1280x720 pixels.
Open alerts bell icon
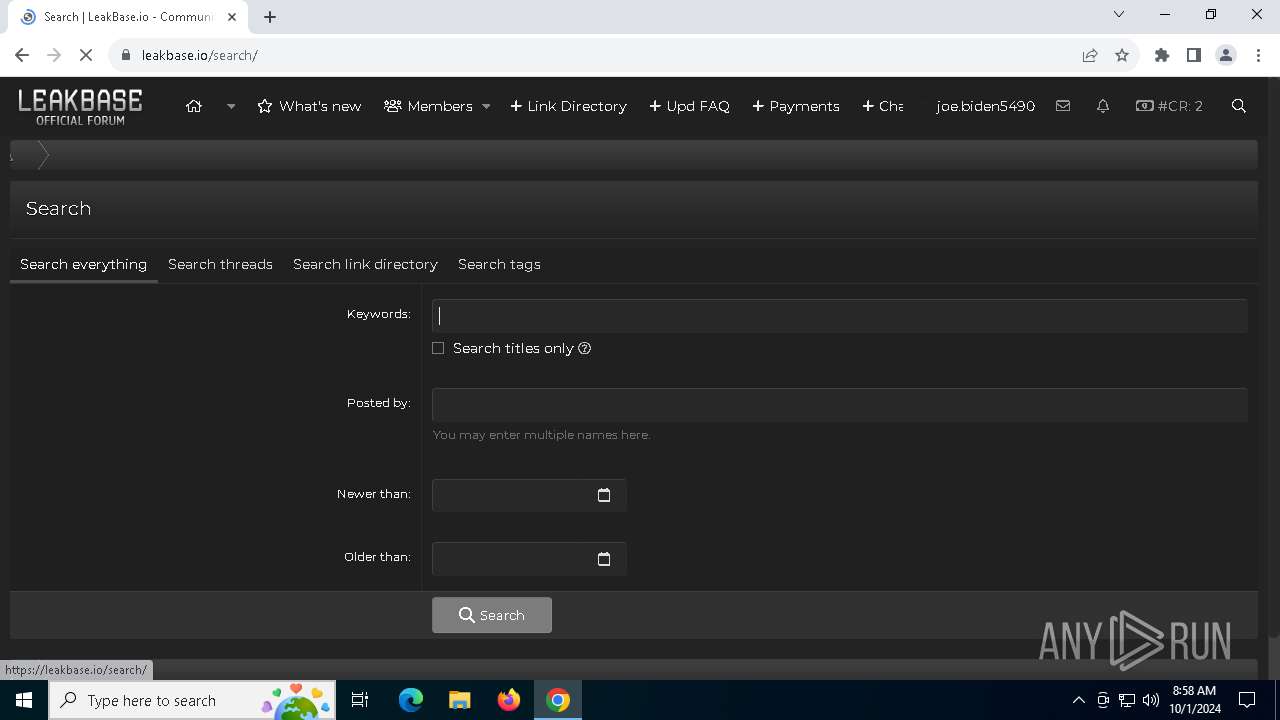point(1103,106)
